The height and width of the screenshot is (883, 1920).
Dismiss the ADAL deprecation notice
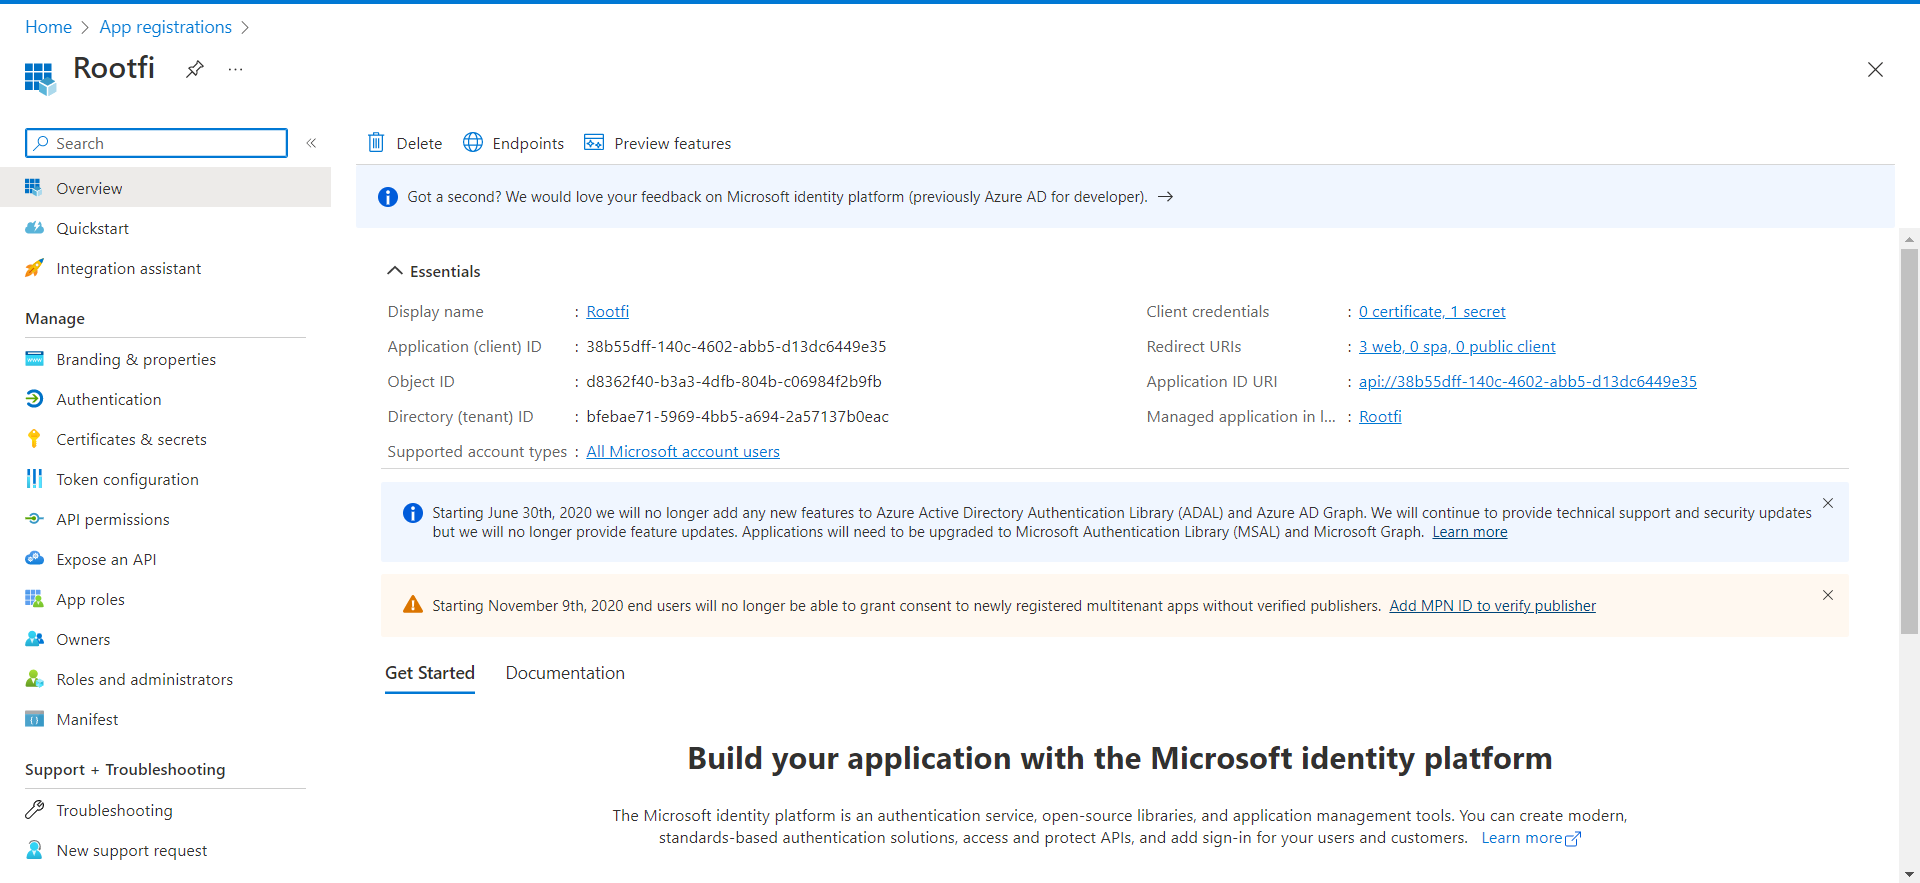tap(1828, 503)
